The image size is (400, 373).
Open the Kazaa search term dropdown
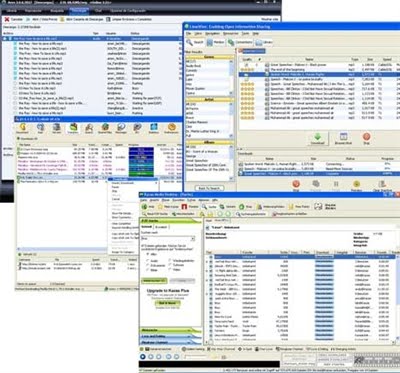point(192,239)
